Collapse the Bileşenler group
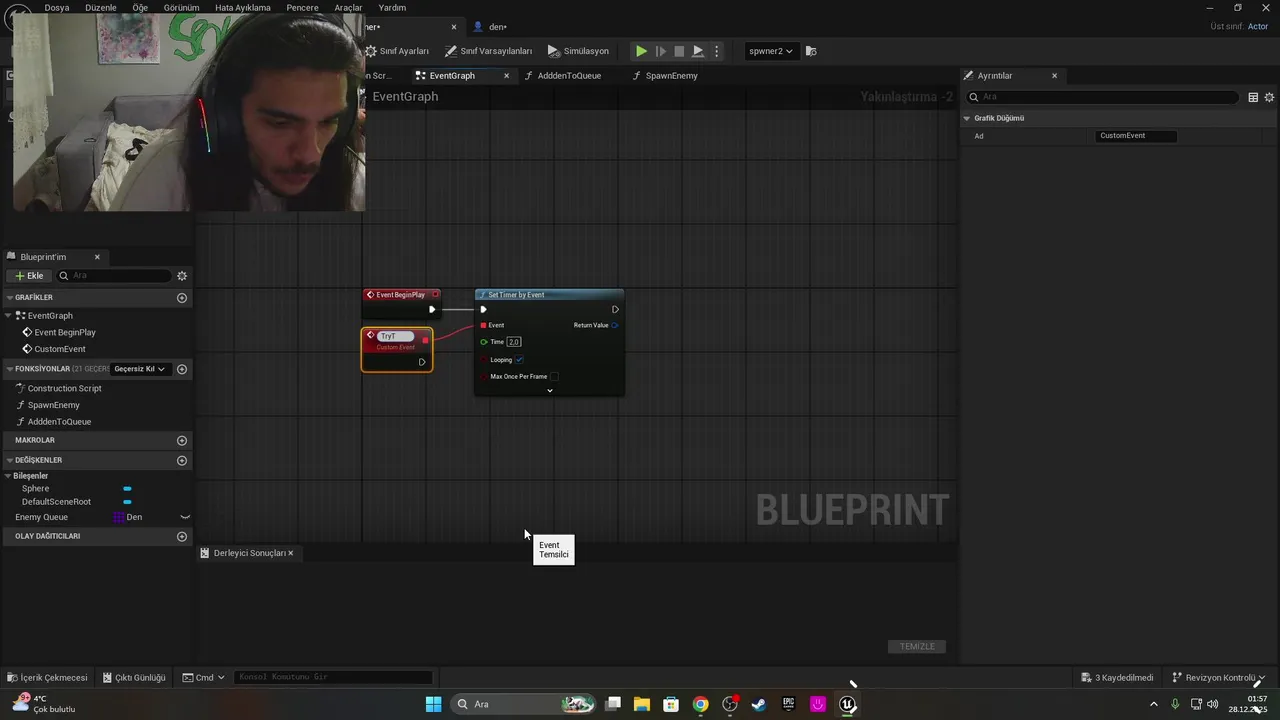1280x720 pixels. tap(9, 476)
